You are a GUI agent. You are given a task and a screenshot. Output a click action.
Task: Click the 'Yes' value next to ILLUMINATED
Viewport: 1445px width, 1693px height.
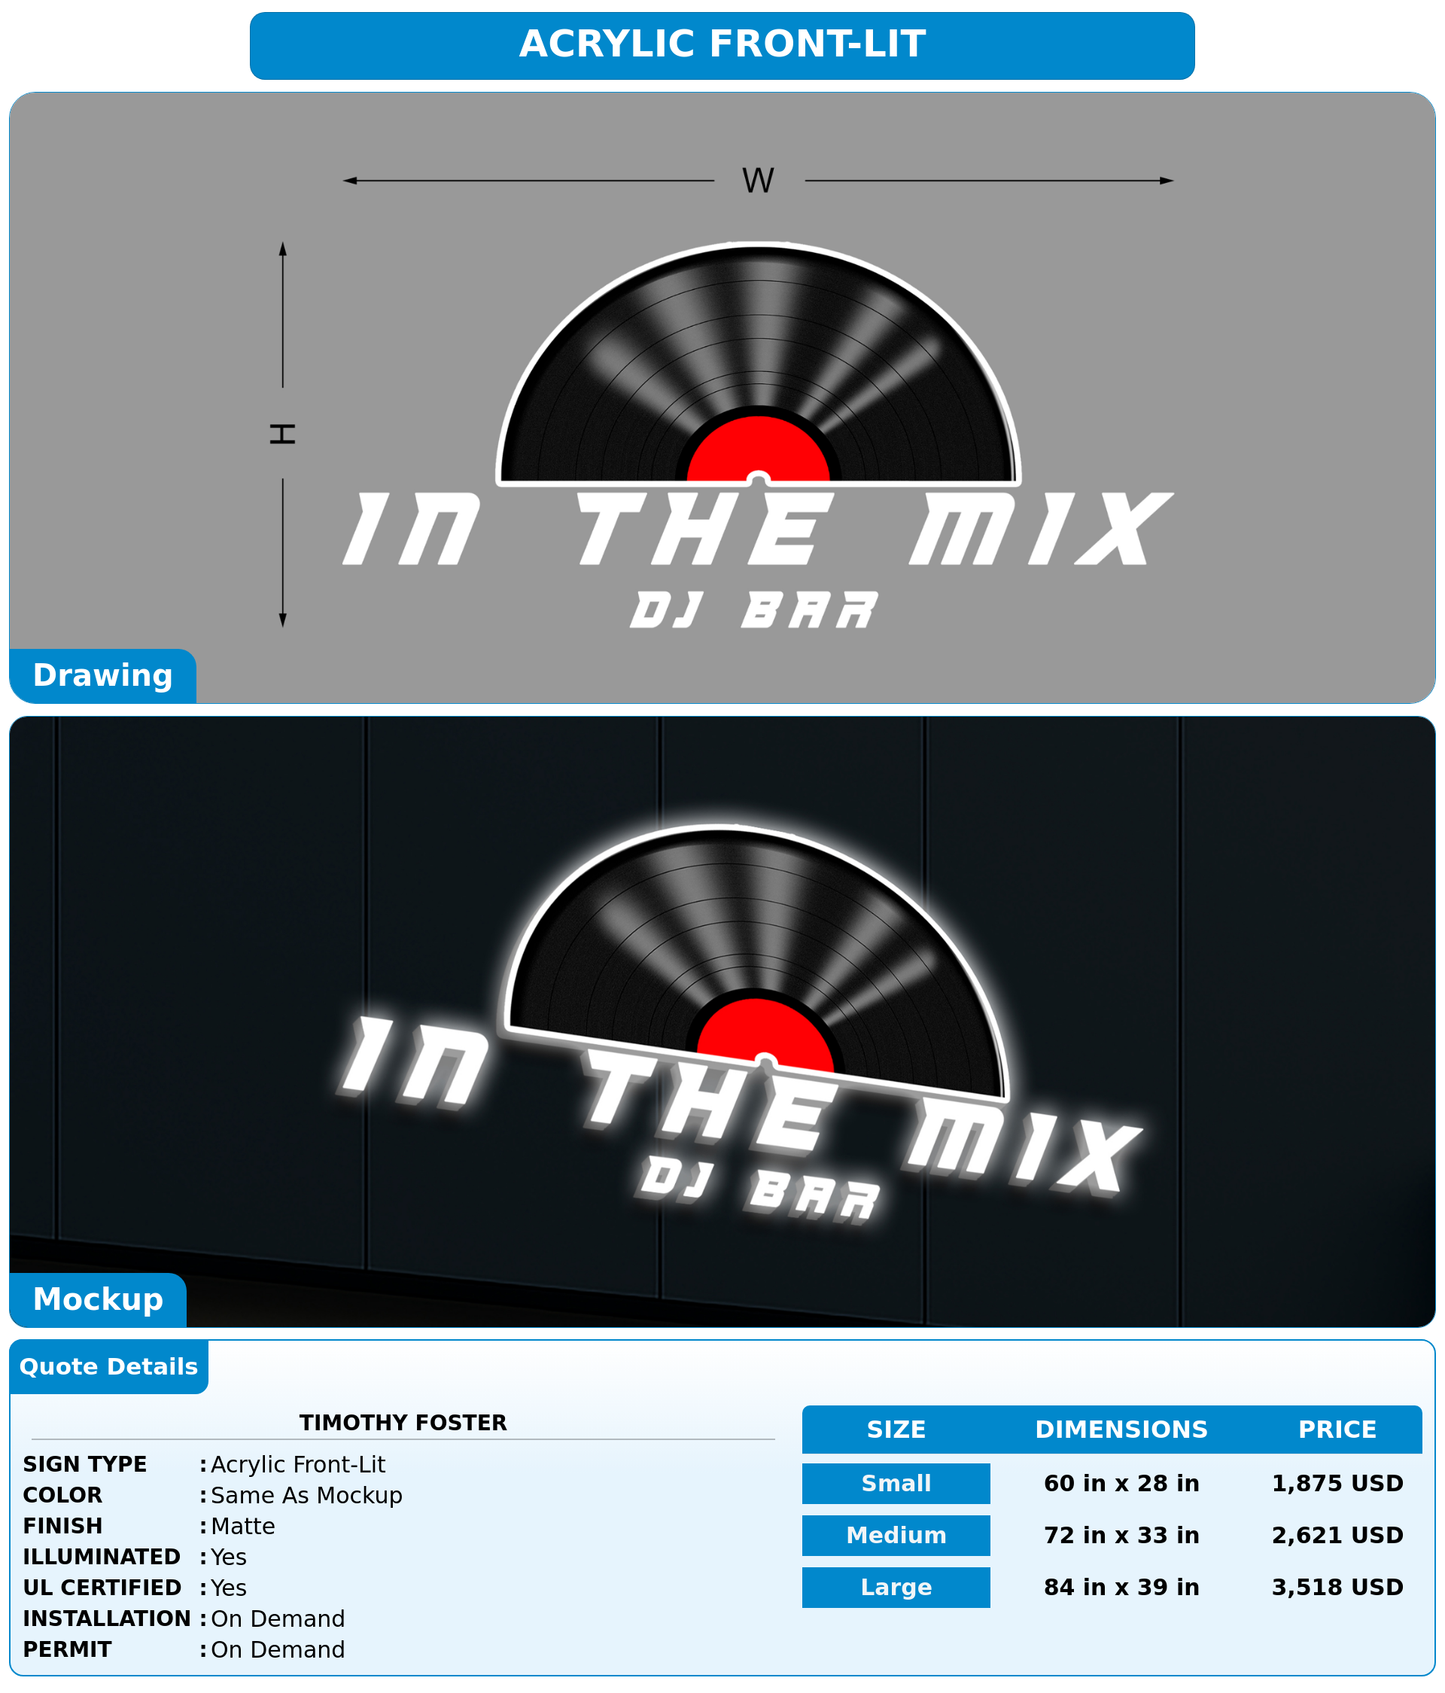pos(229,1558)
